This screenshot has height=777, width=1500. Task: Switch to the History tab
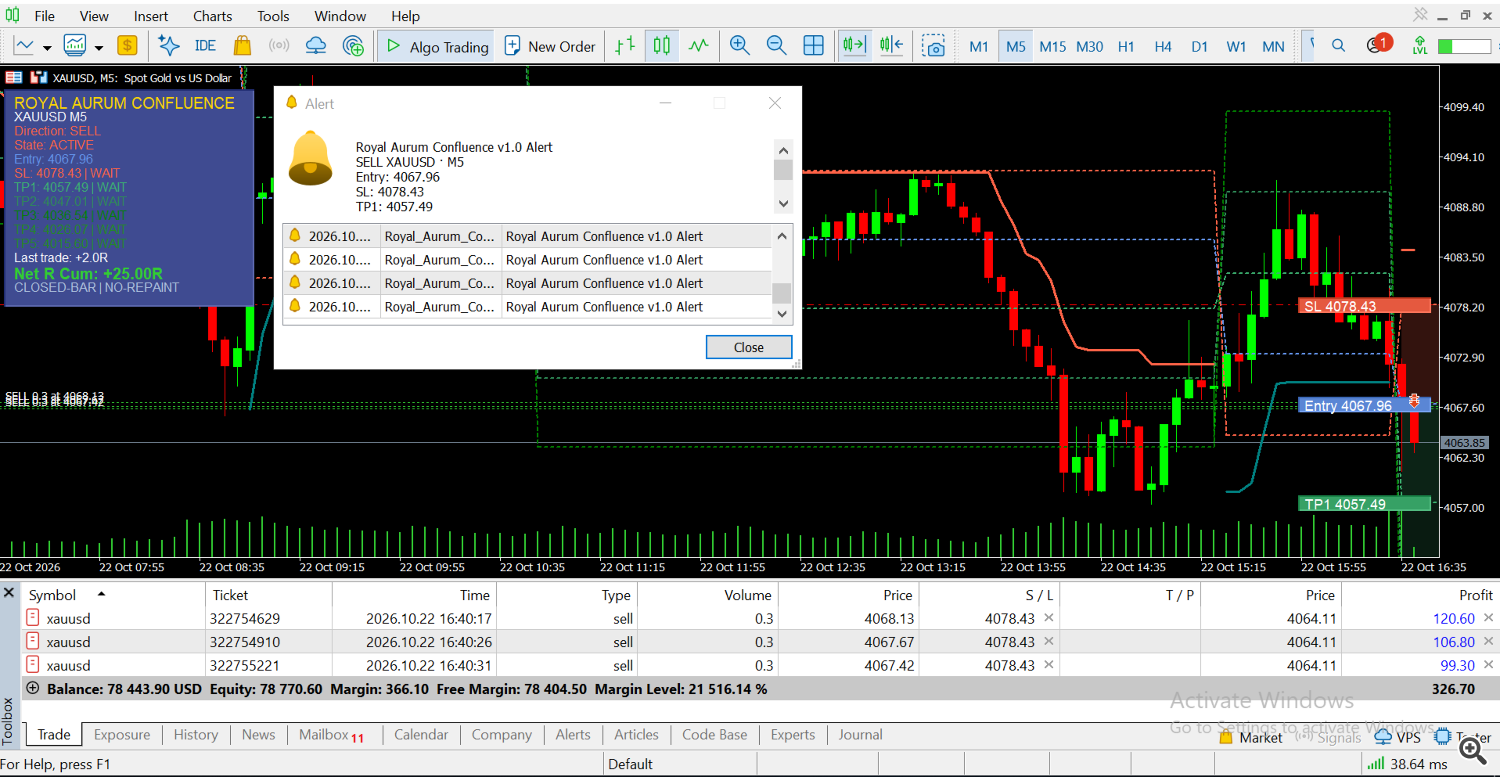point(196,735)
